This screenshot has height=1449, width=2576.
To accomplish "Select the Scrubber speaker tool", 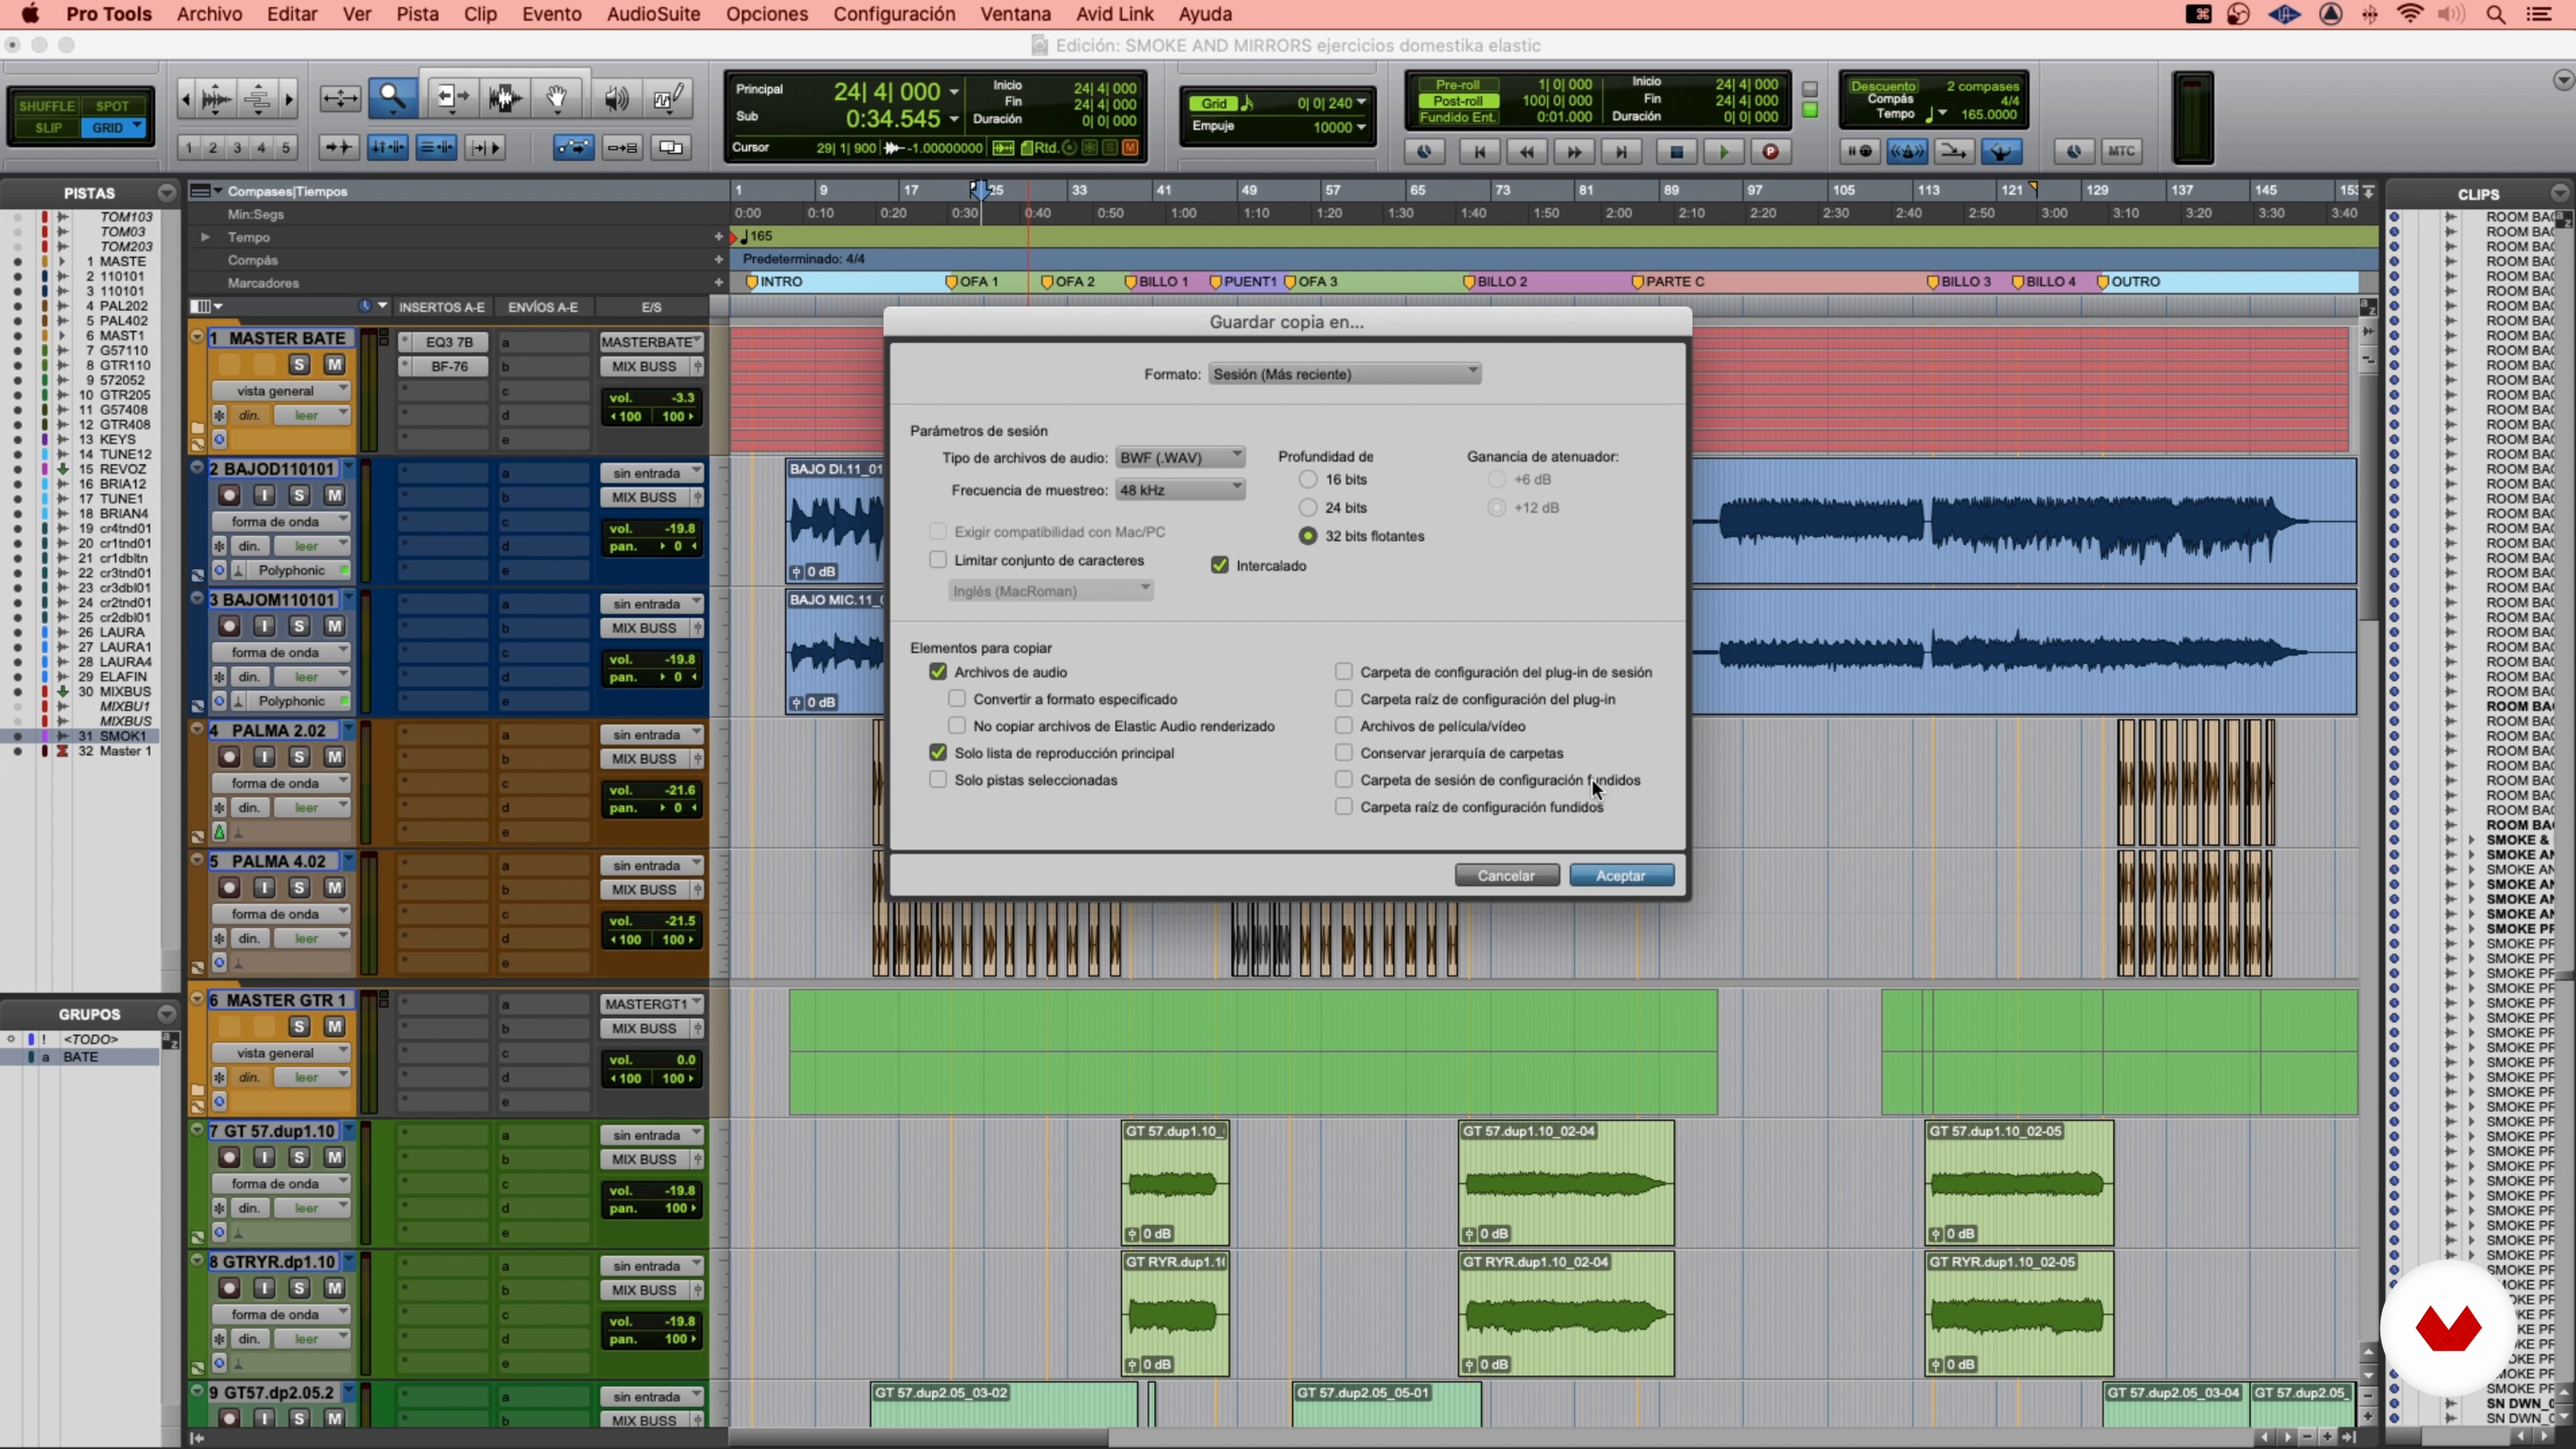I will coord(616,98).
